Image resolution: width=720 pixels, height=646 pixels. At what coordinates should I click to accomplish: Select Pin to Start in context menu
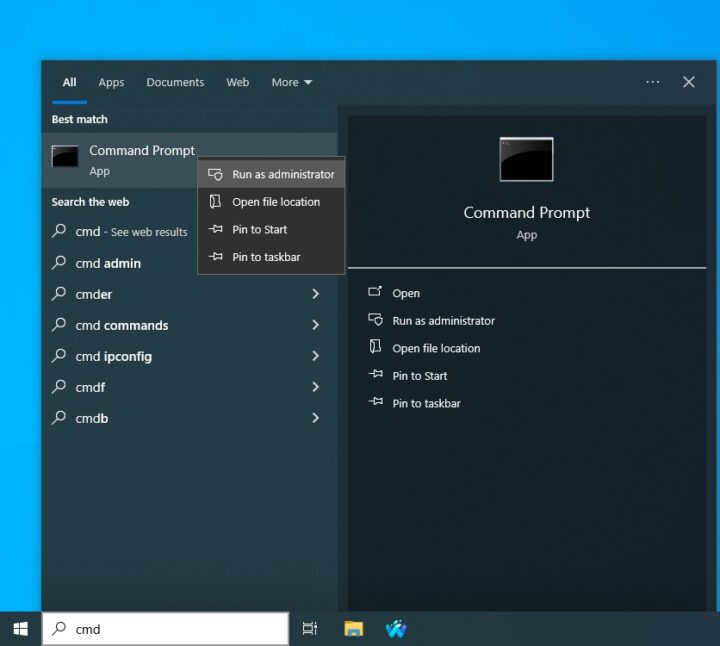click(259, 230)
